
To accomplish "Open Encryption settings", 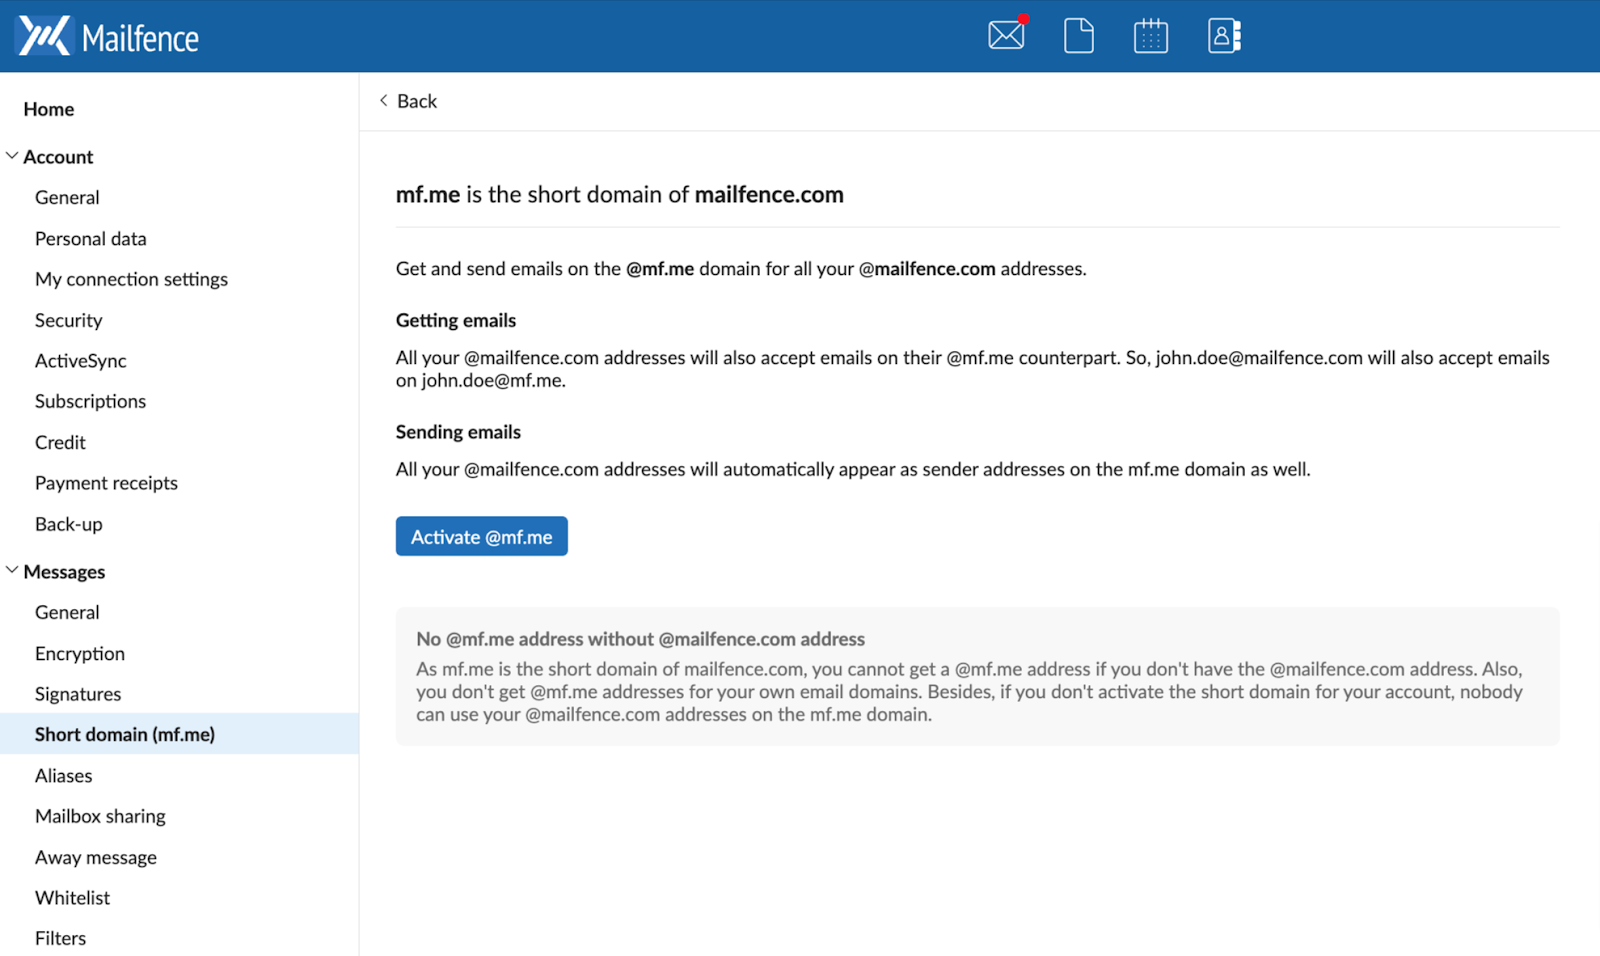I will click(80, 653).
